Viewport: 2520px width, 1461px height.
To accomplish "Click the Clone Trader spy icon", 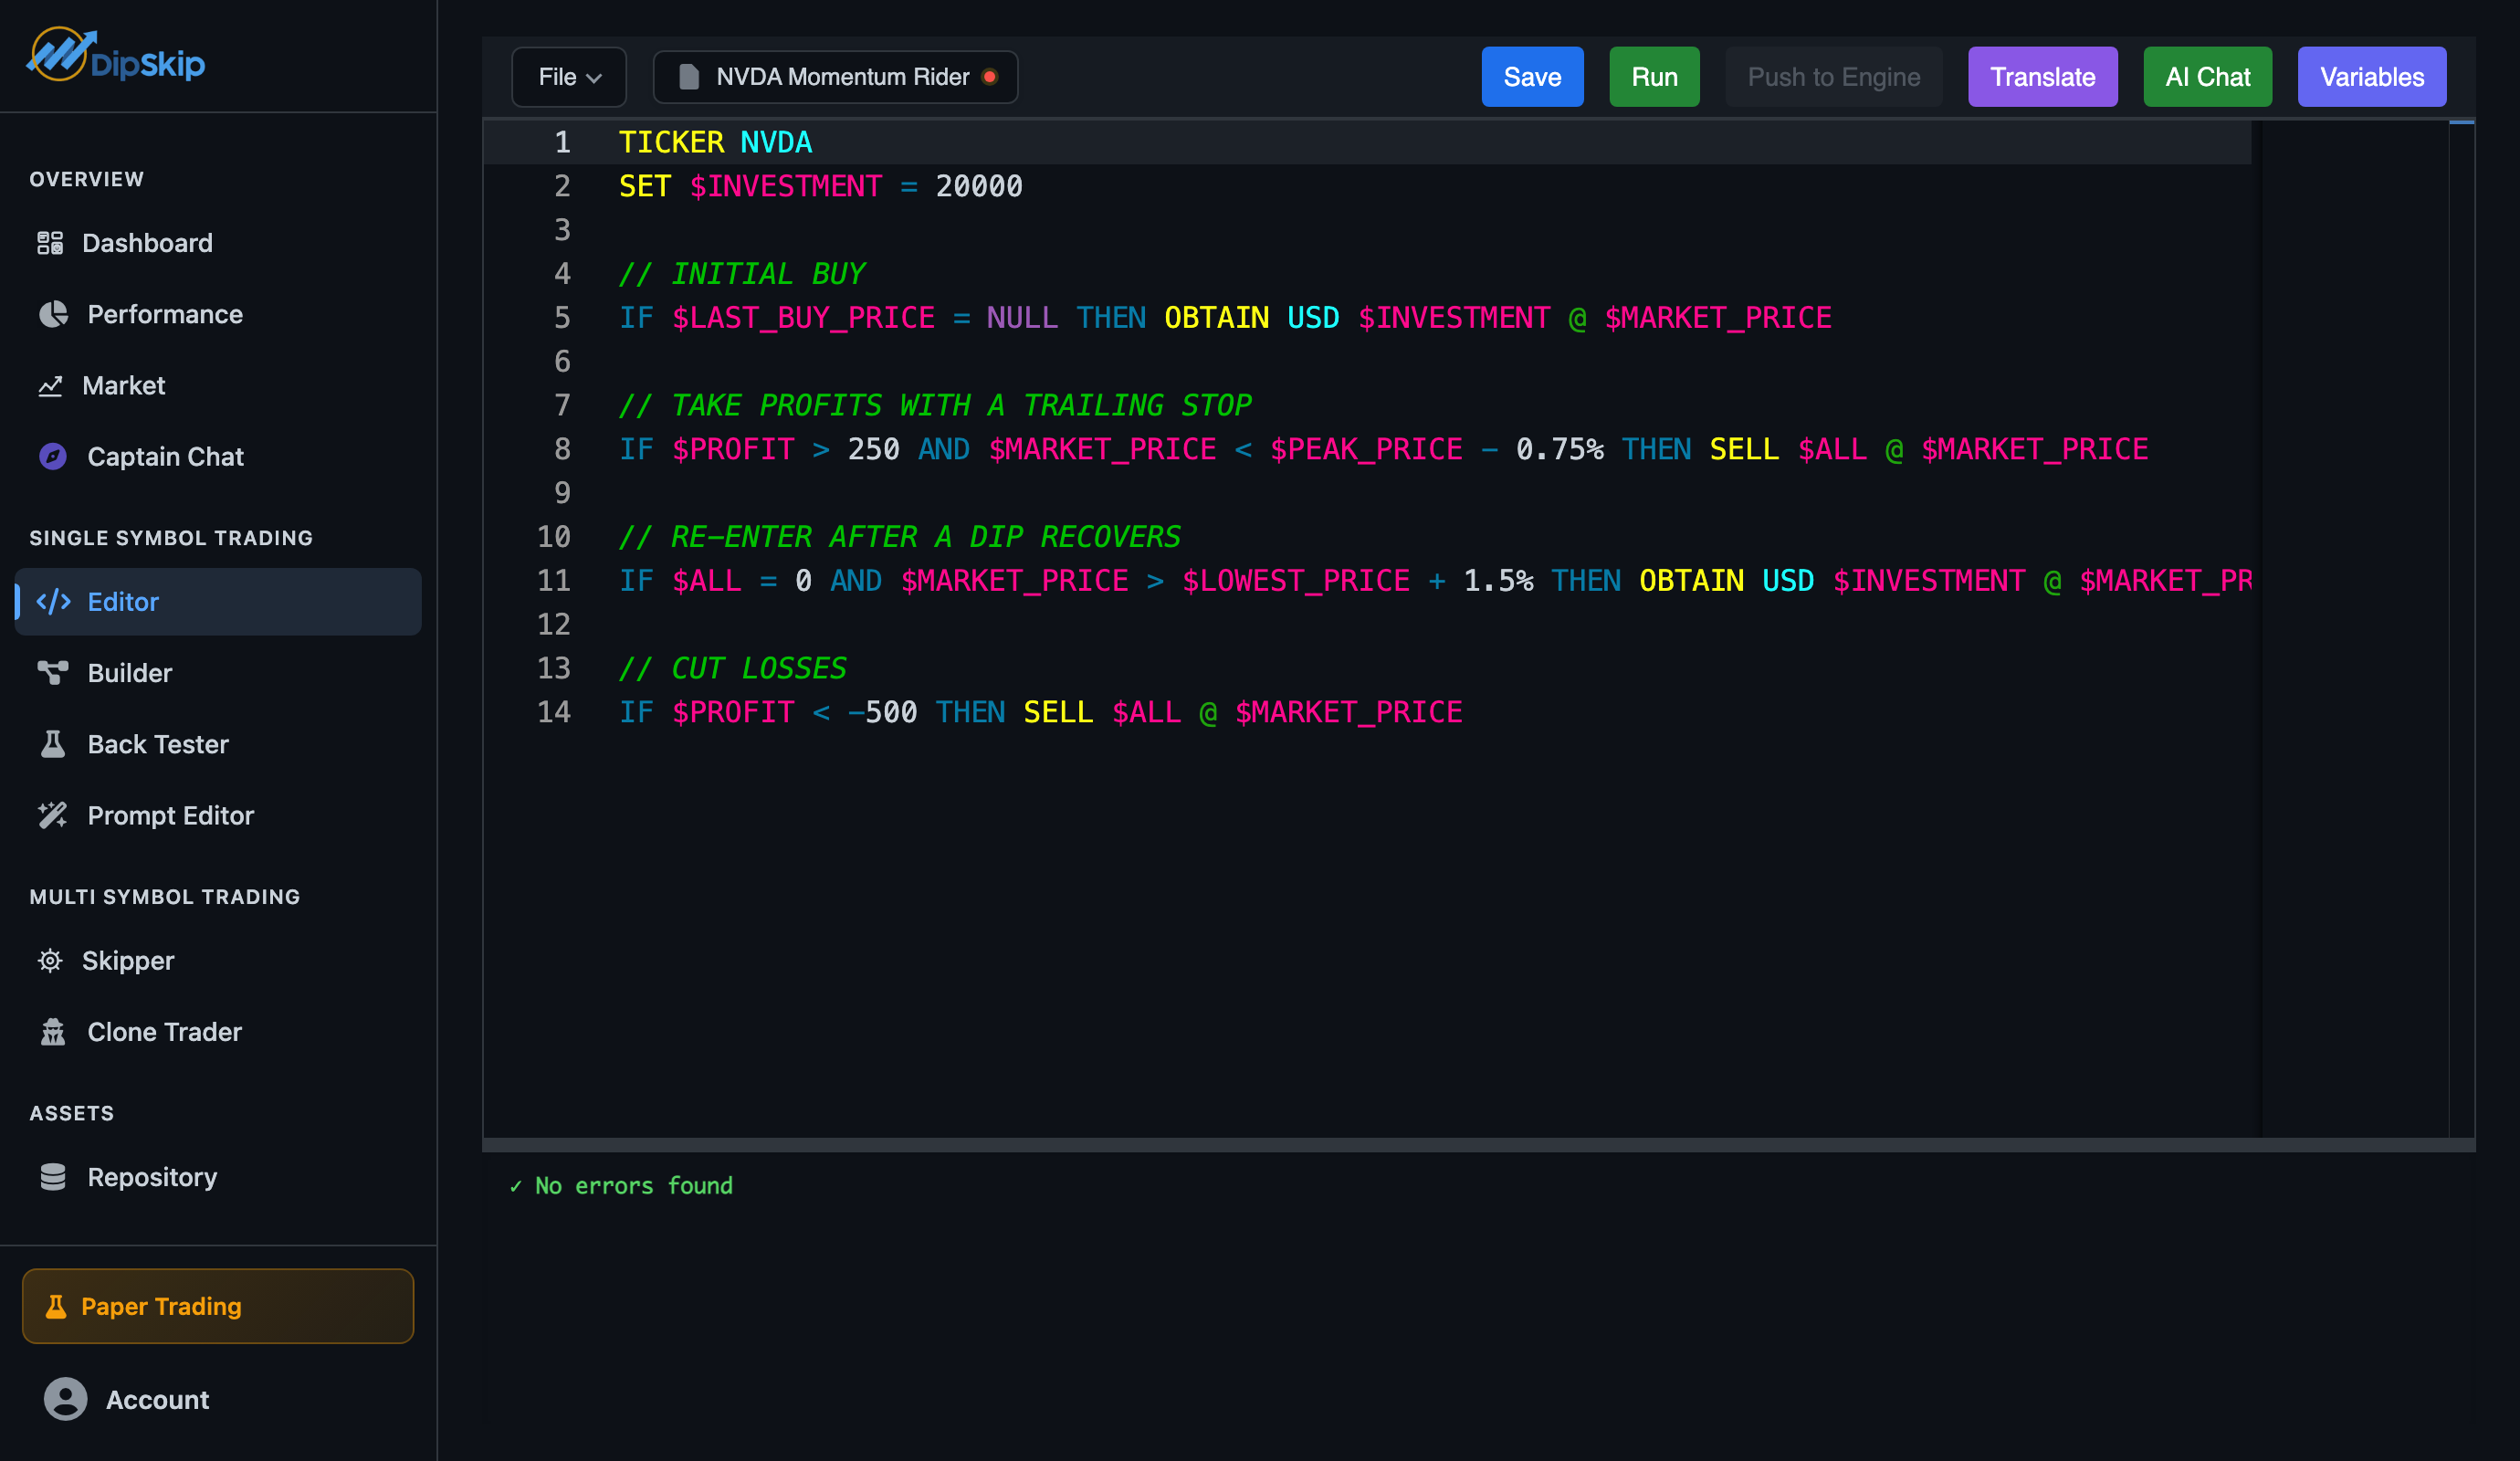I will pos(53,1031).
